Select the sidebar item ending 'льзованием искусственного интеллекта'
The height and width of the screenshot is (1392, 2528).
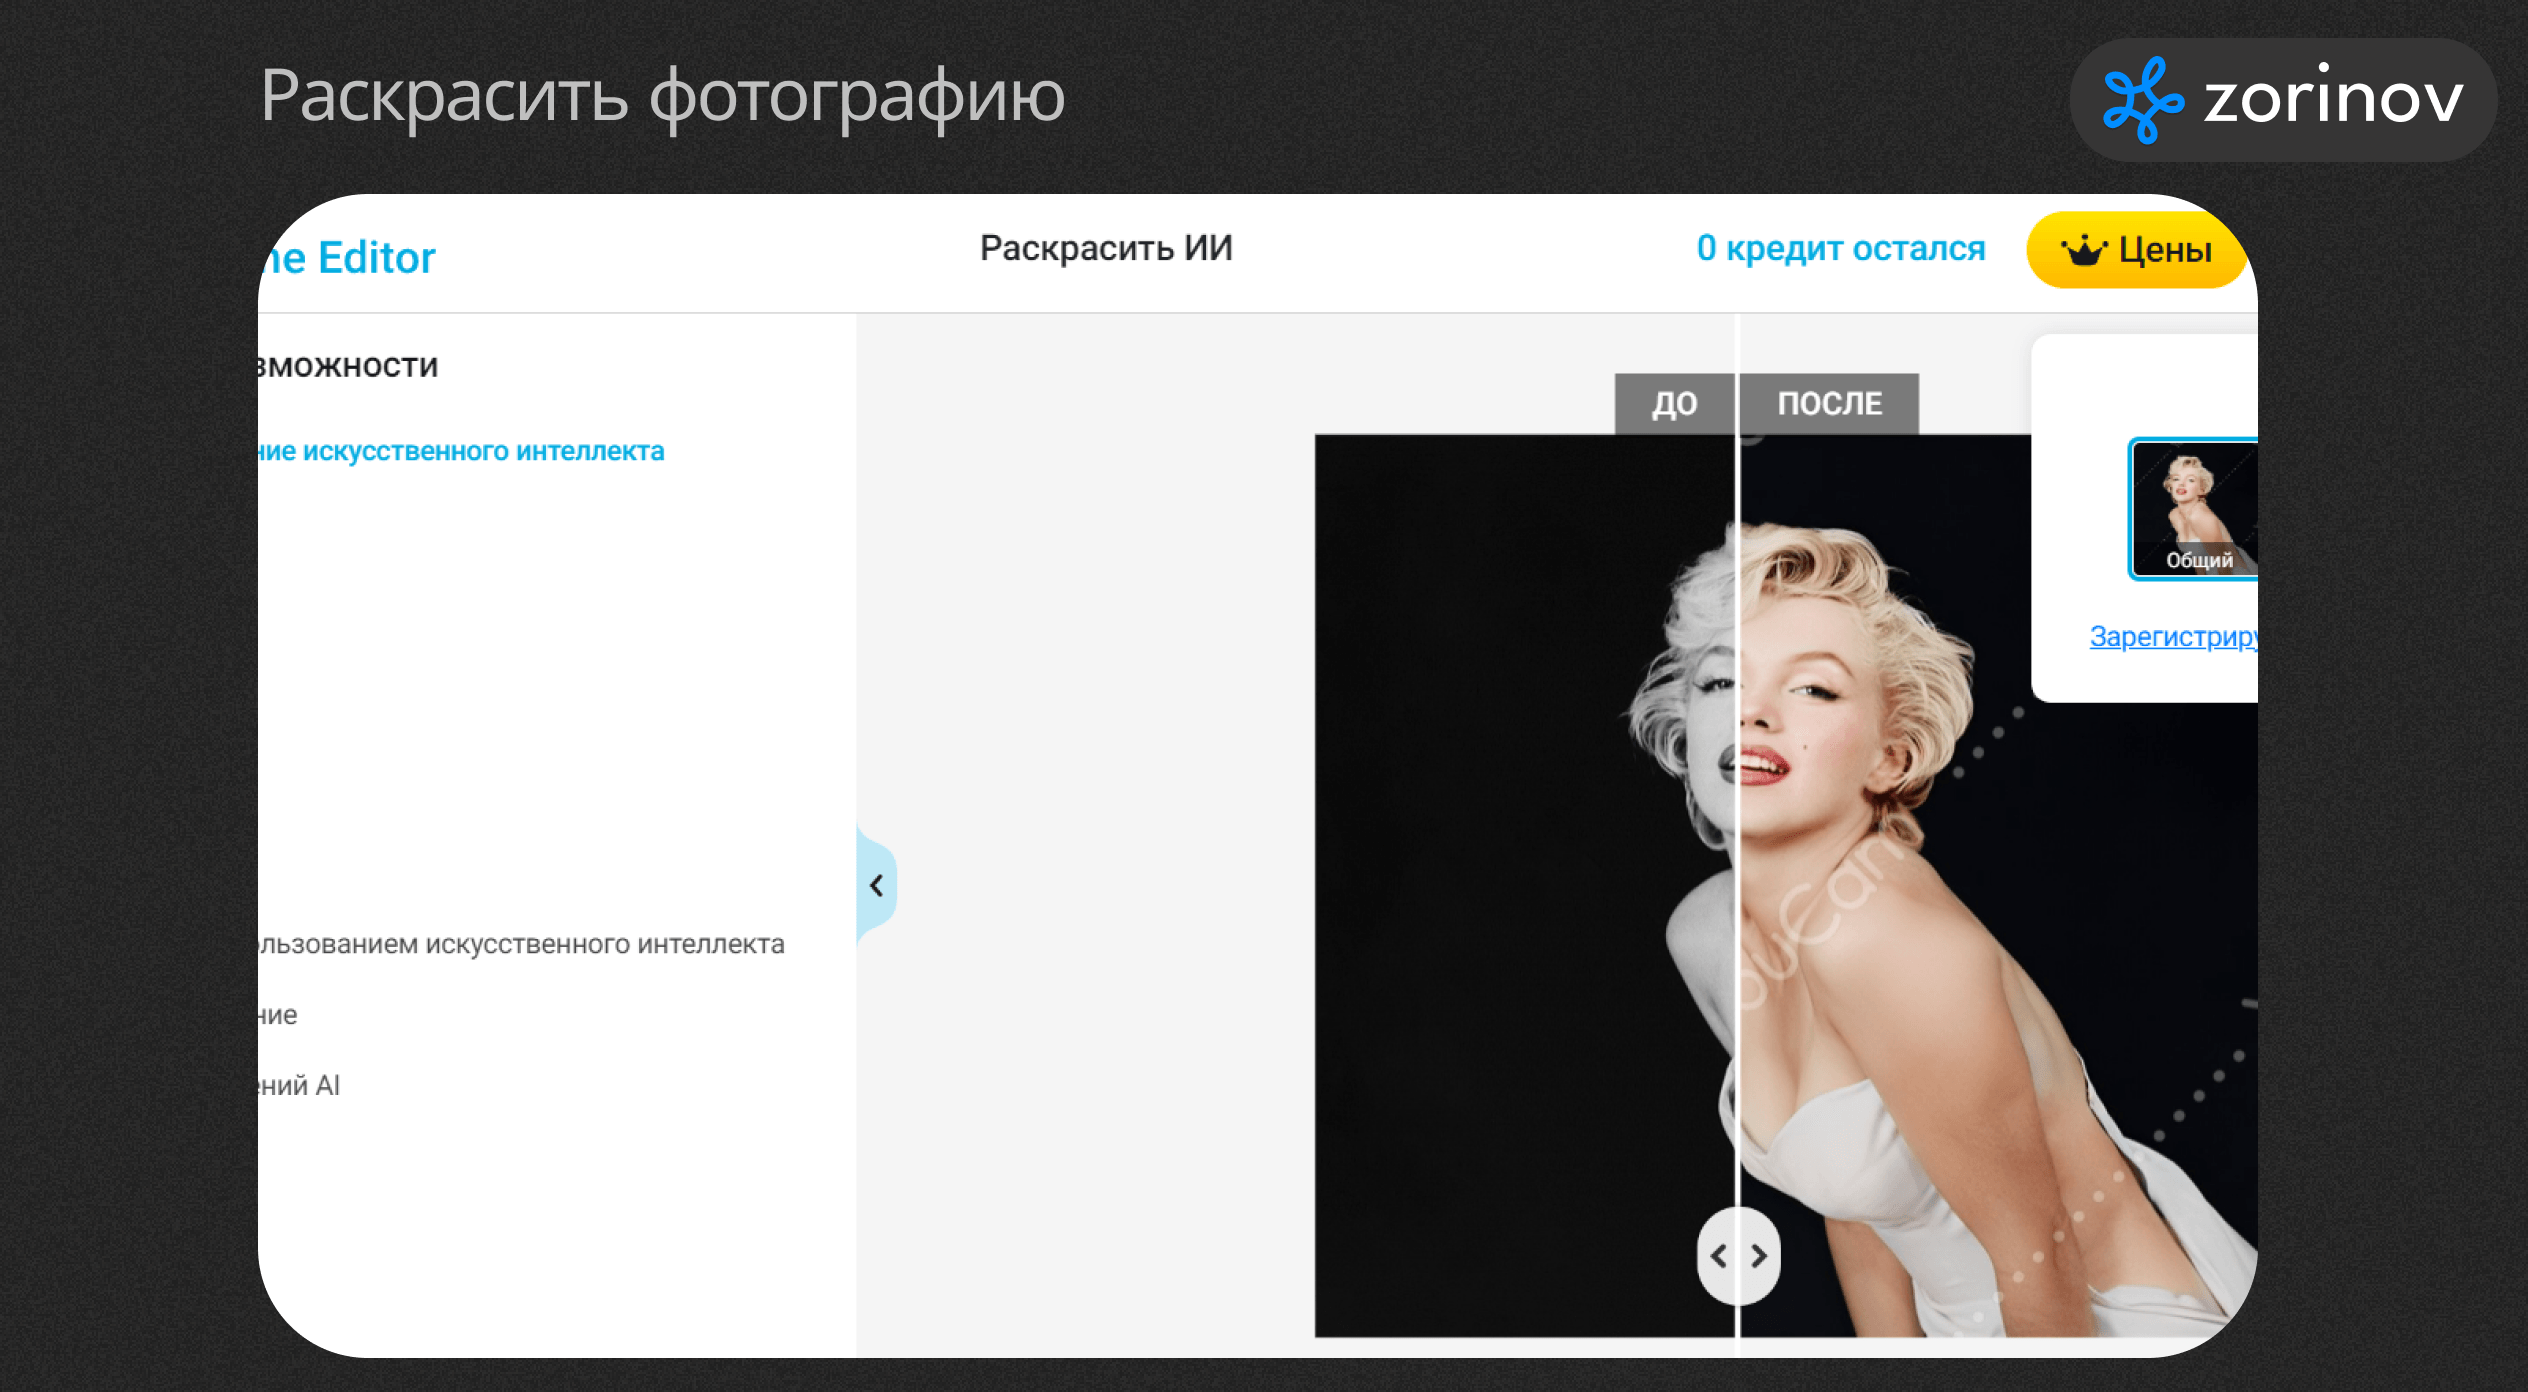[x=522, y=944]
